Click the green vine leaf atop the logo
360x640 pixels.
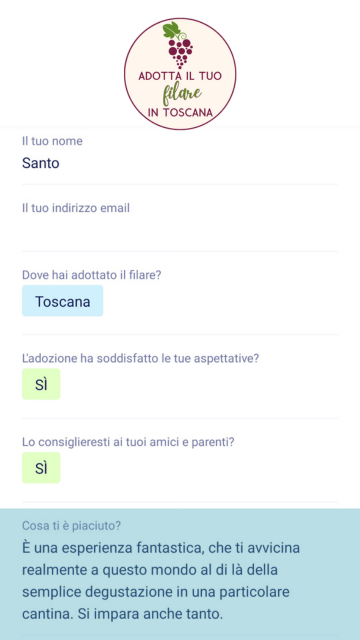(171, 30)
